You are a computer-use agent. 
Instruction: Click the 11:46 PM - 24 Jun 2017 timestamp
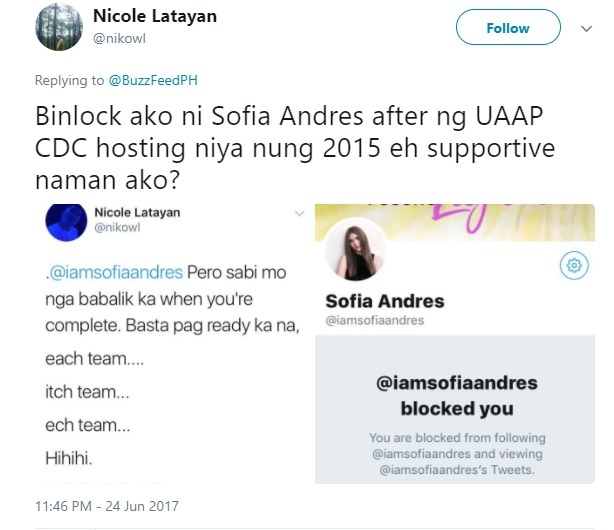click(107, 506)
